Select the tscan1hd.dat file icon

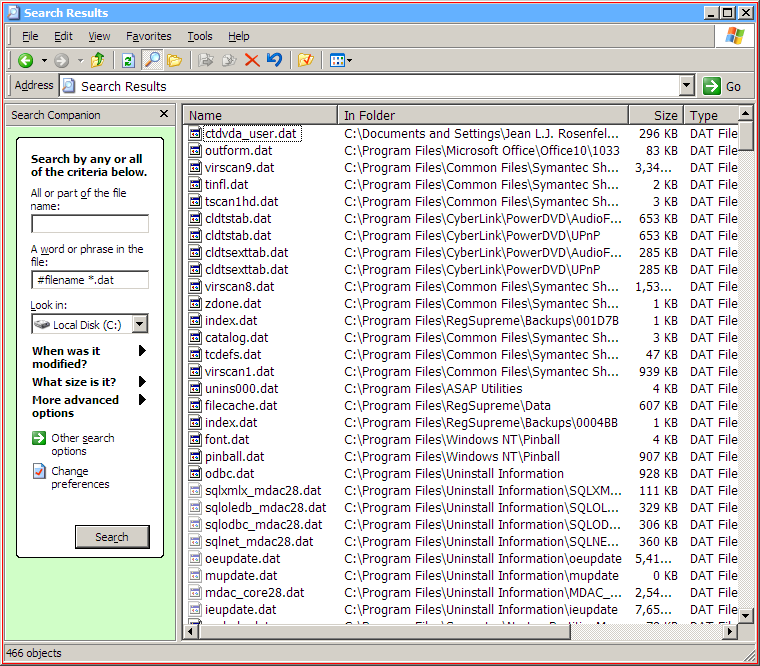pos(195,201)
